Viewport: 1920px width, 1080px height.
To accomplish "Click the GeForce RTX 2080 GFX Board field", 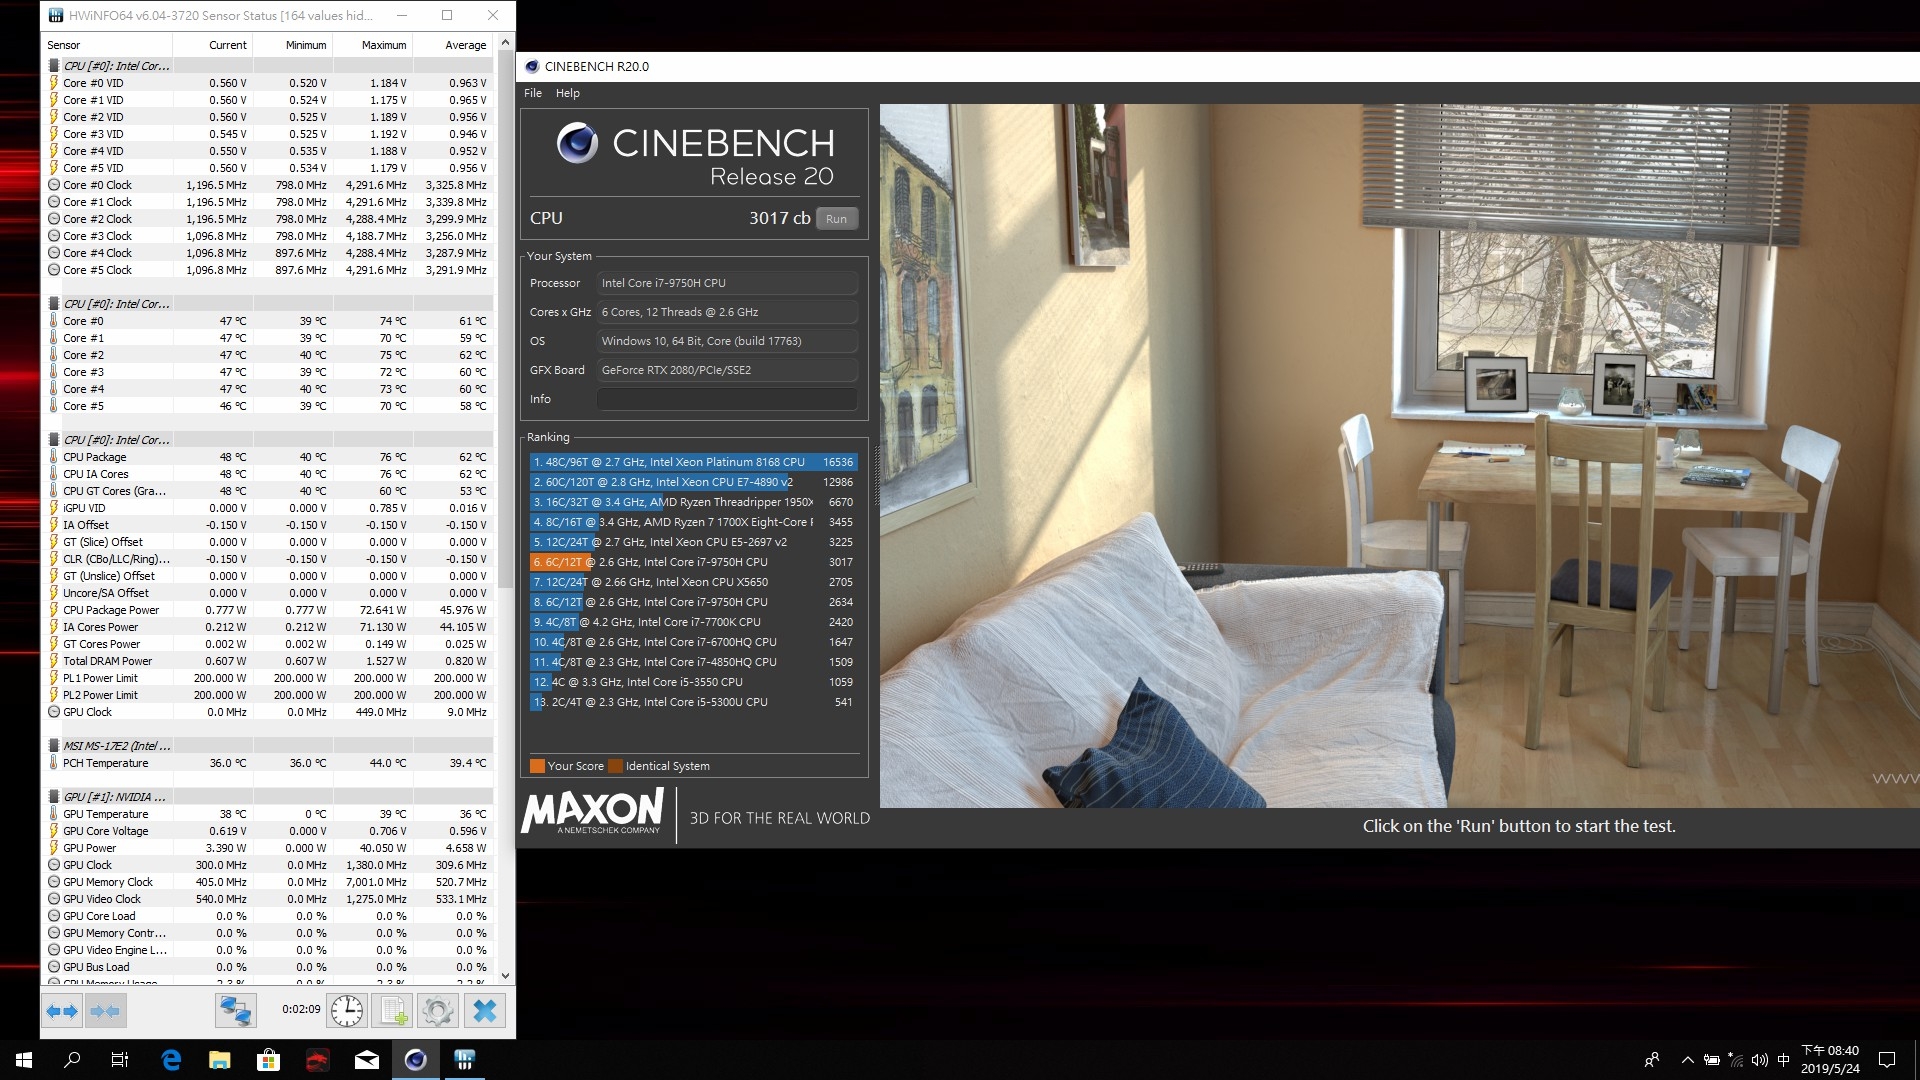I will 727,370.
